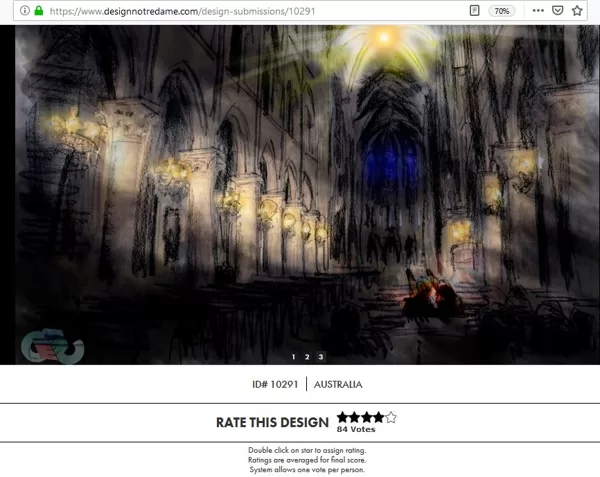Open the page actions three-dot menu
Viewport: 600px width, 477px height.
(x=538, y=11)
